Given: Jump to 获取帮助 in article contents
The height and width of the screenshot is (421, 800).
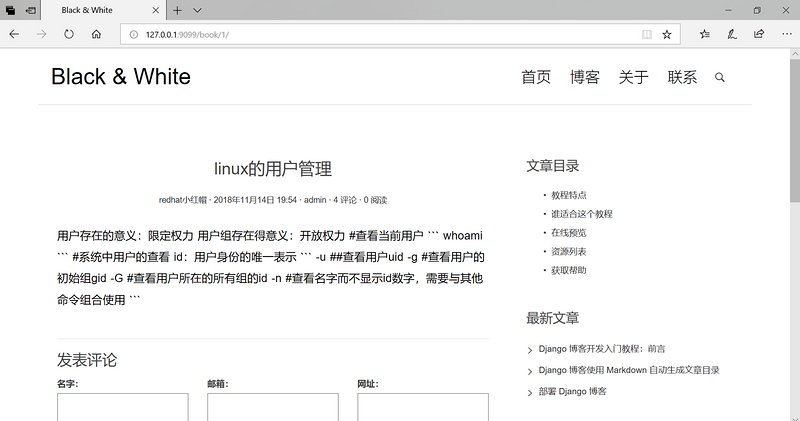Looking at the screenshot, I should [568, 270].
